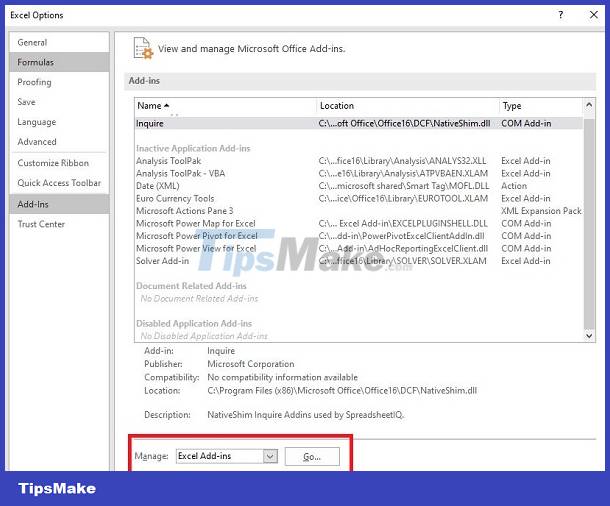Click the NativeShim.dll location in list
Viewport: 610px width, 506px height.
(x=404, y=123)
